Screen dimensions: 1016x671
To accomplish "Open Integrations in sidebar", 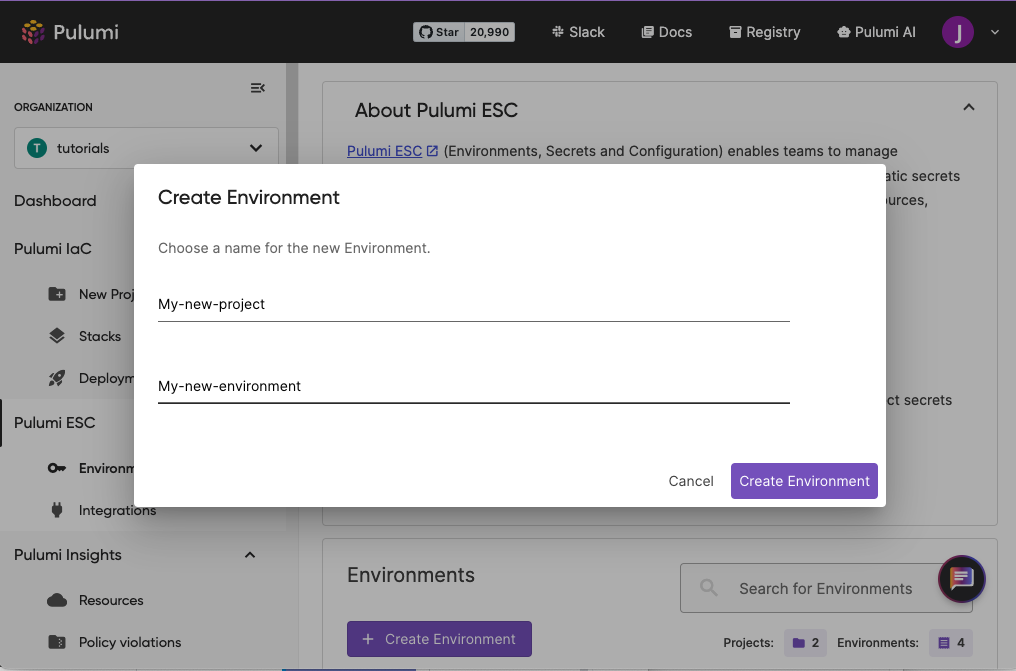I will pyautogui.click(x=117, y=510).
